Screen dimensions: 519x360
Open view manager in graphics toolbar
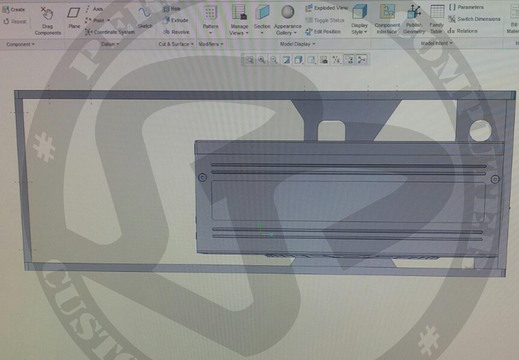click(x=324, y=60)
